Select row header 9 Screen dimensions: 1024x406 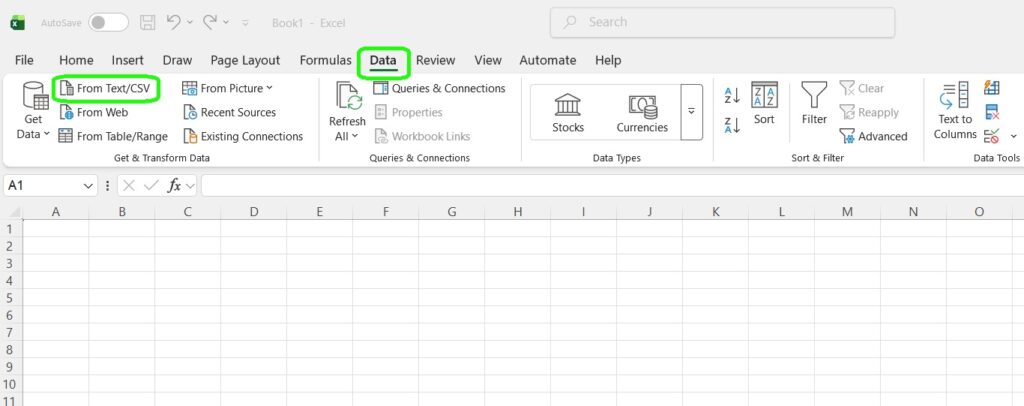click(x=10, y=367)
